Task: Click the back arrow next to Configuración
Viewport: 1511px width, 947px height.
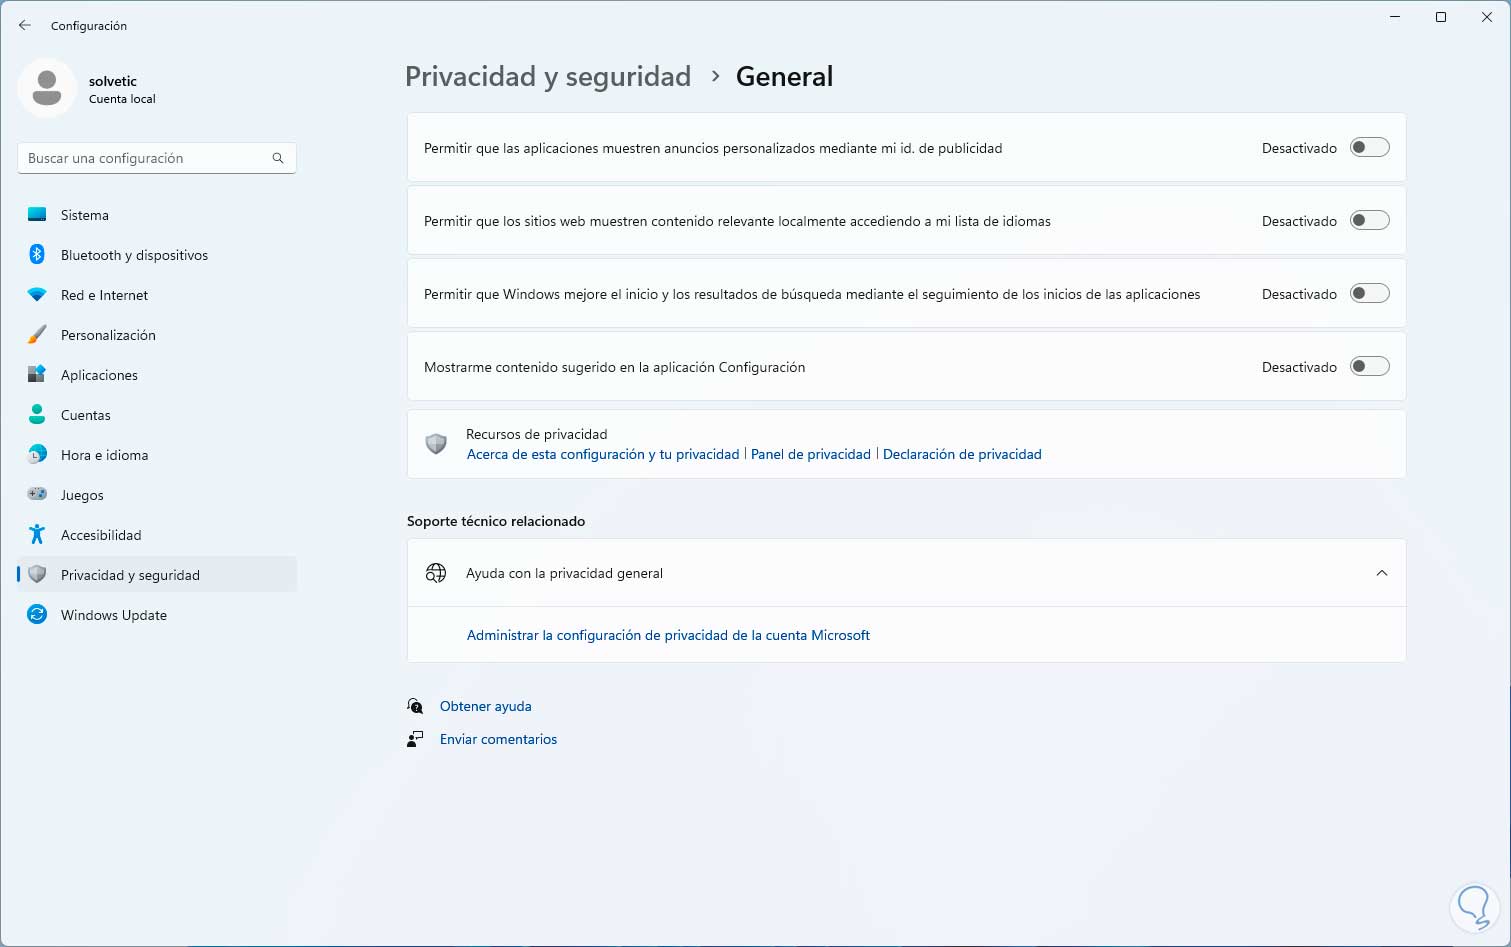Action: [25, 26]
